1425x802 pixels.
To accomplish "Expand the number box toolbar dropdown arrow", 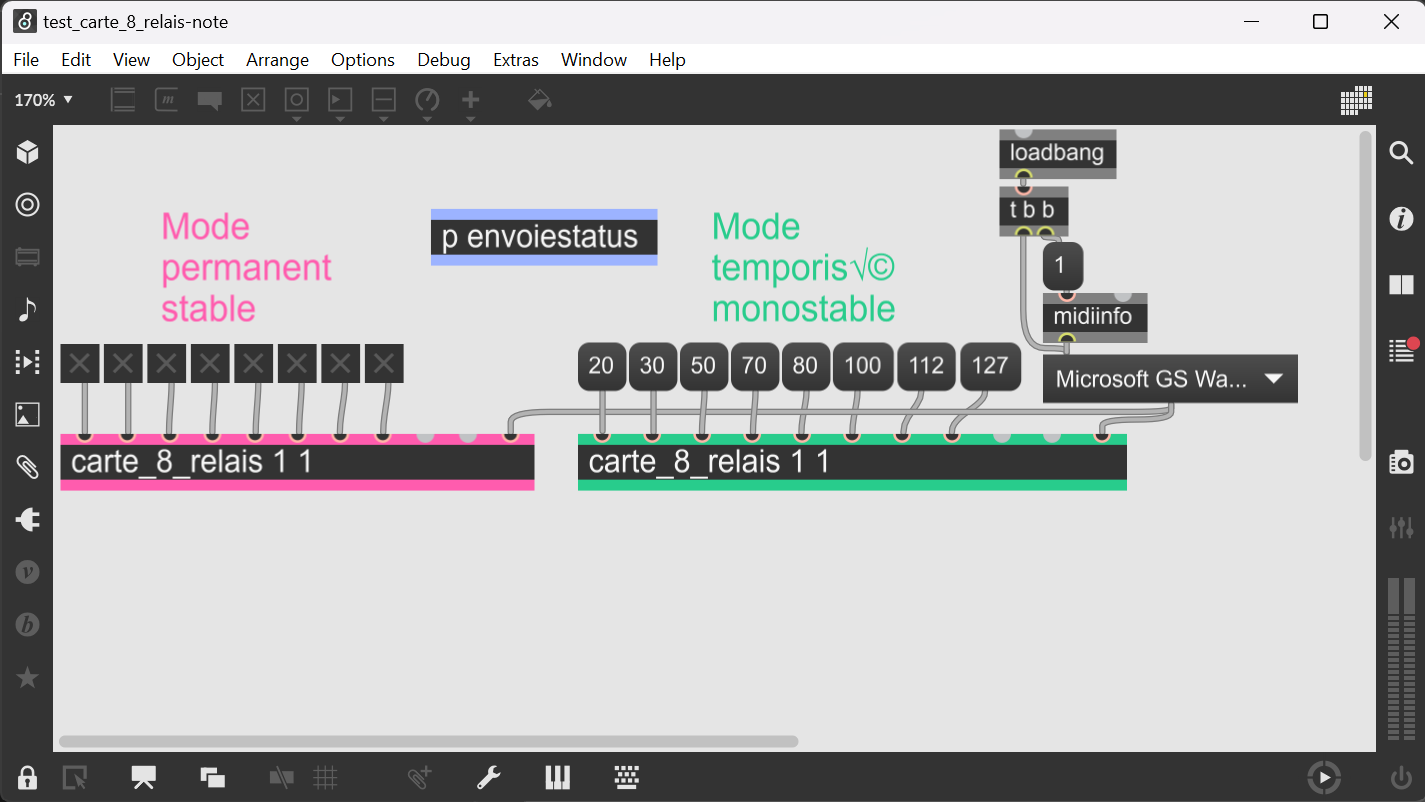I will click(383, 119).
